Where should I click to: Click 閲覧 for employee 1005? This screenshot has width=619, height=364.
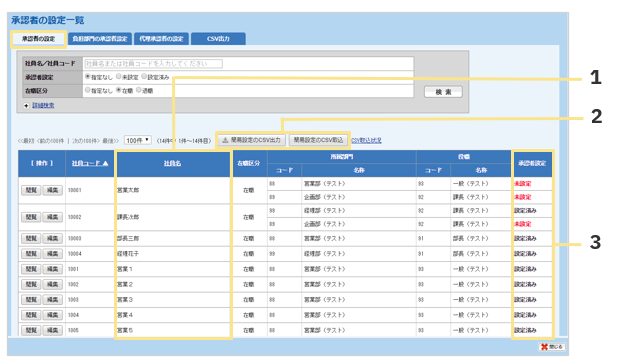click(x=31, y=330)
